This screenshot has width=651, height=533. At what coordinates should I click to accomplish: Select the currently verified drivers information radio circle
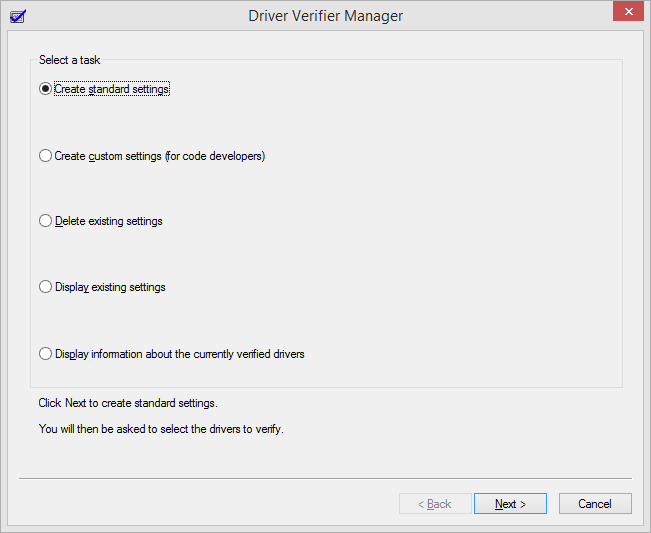45,354
